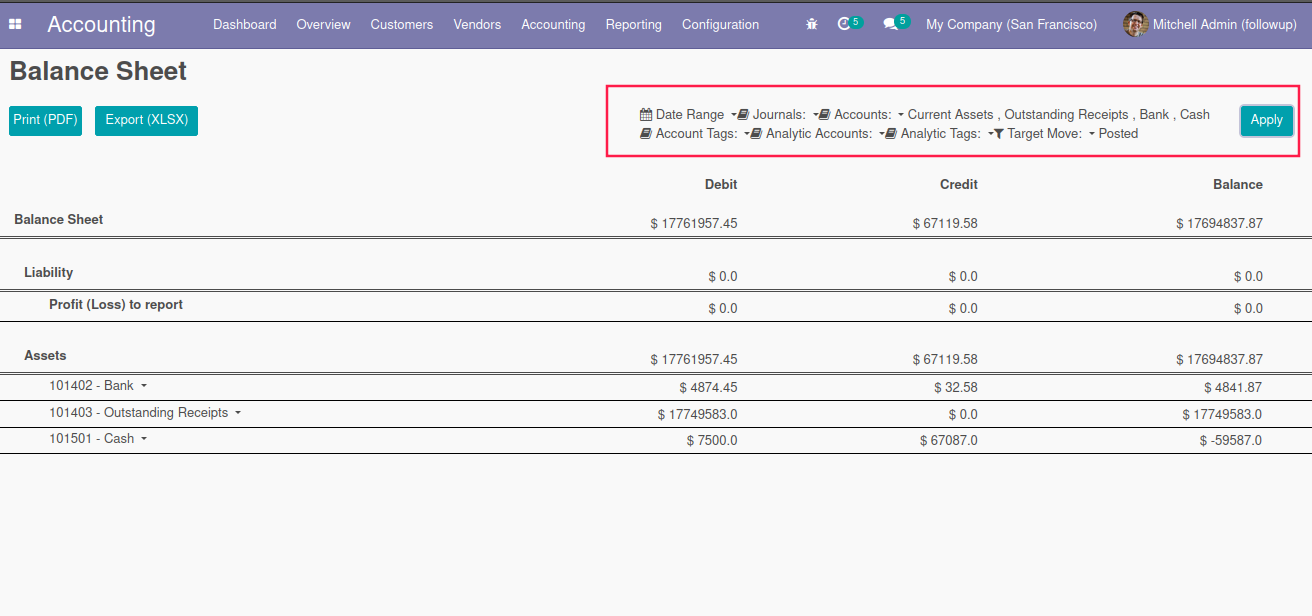The image size is (1312, 616).
Task: Expand the 101402 - Bank row
Action: click(x=143, y=386)
